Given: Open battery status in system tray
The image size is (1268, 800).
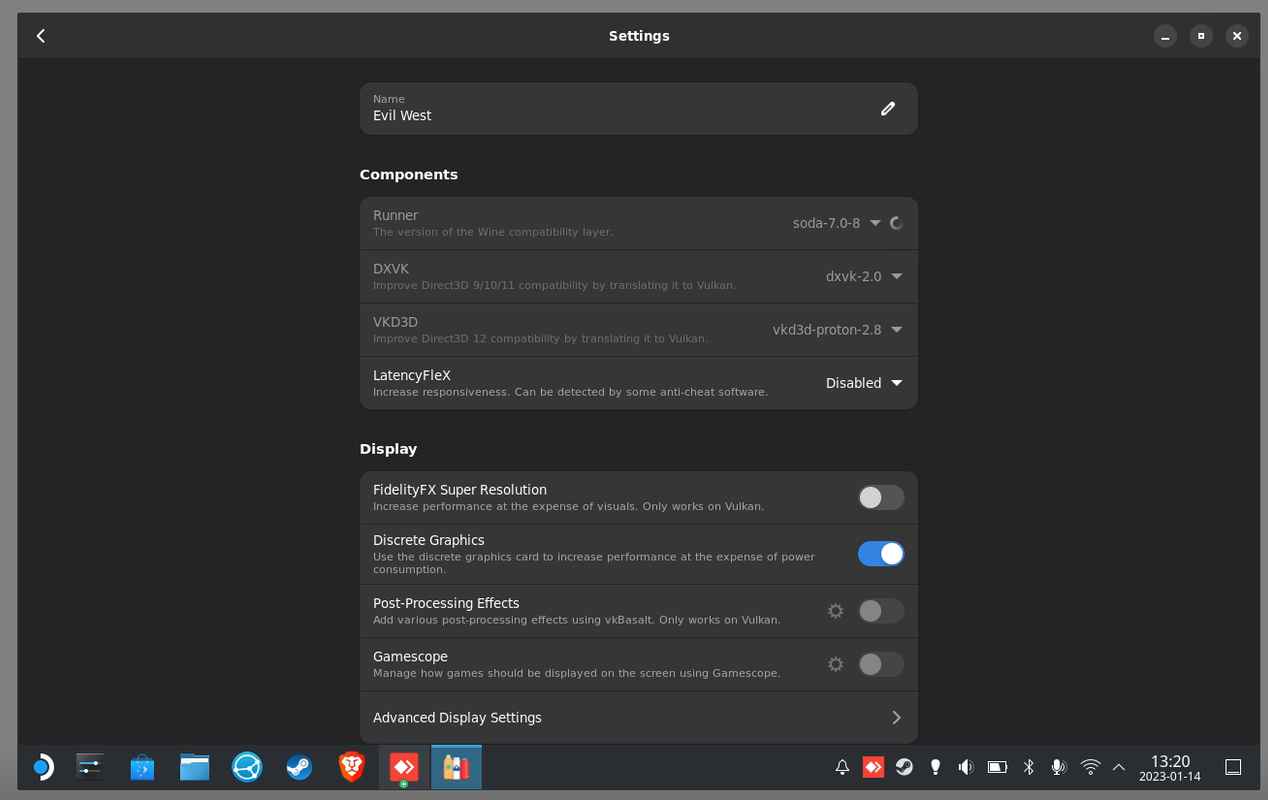Looking at the screenshot, I should click(997, 767).
